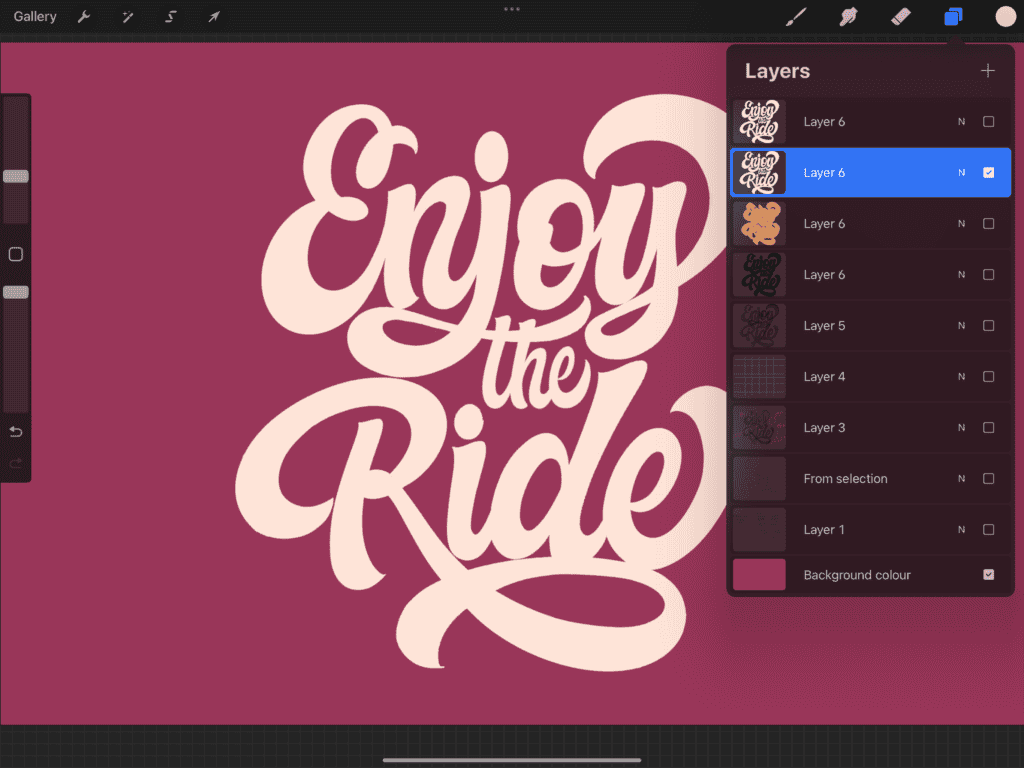Select the Transform arrow tool

pos(213,17)
